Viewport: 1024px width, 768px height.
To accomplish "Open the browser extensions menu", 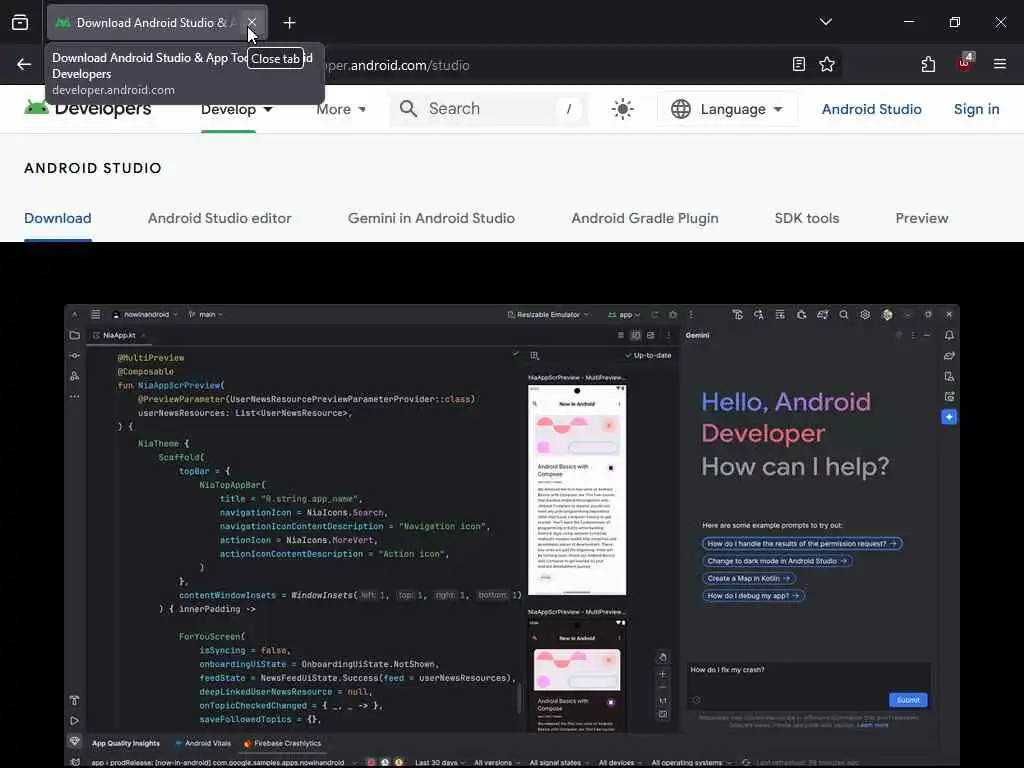I will tap(928, 64).
